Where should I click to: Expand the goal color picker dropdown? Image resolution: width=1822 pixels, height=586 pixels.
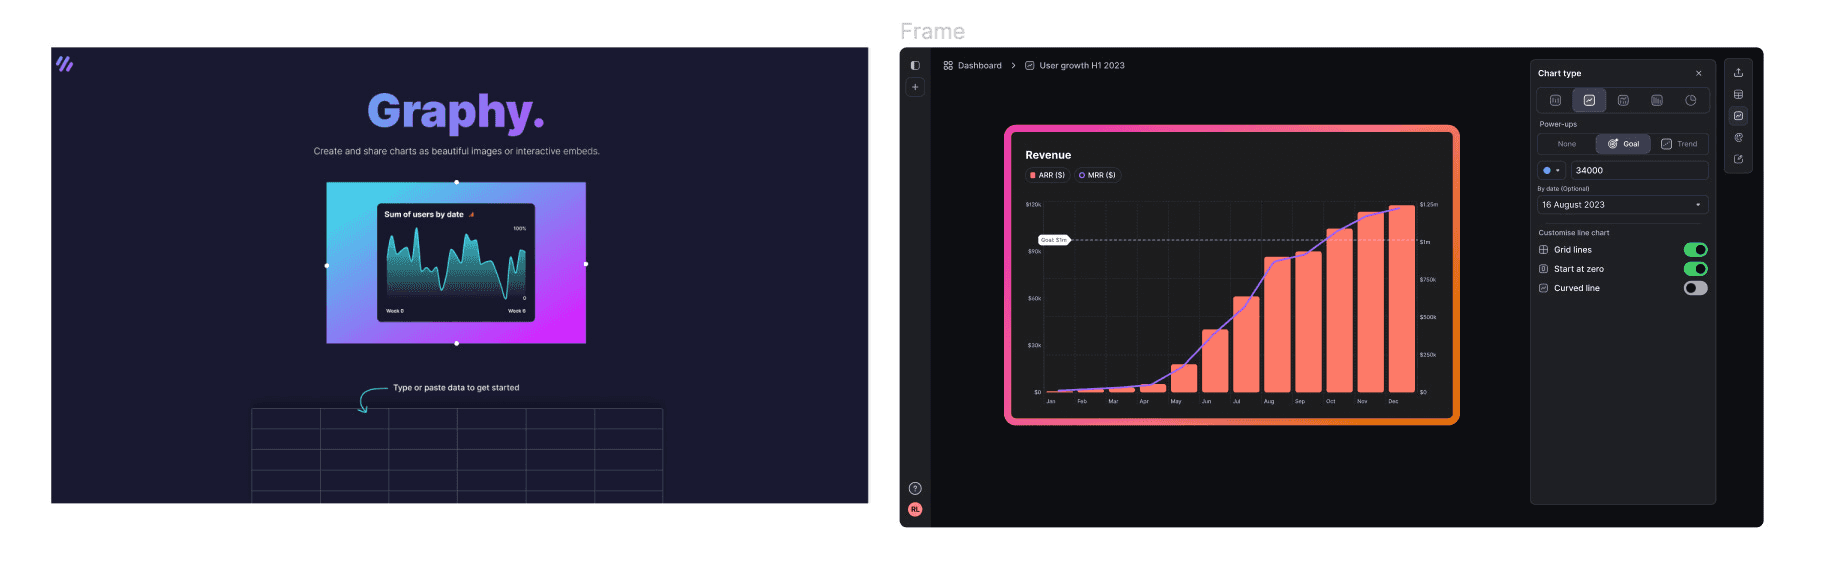[x=1551, y=171]
